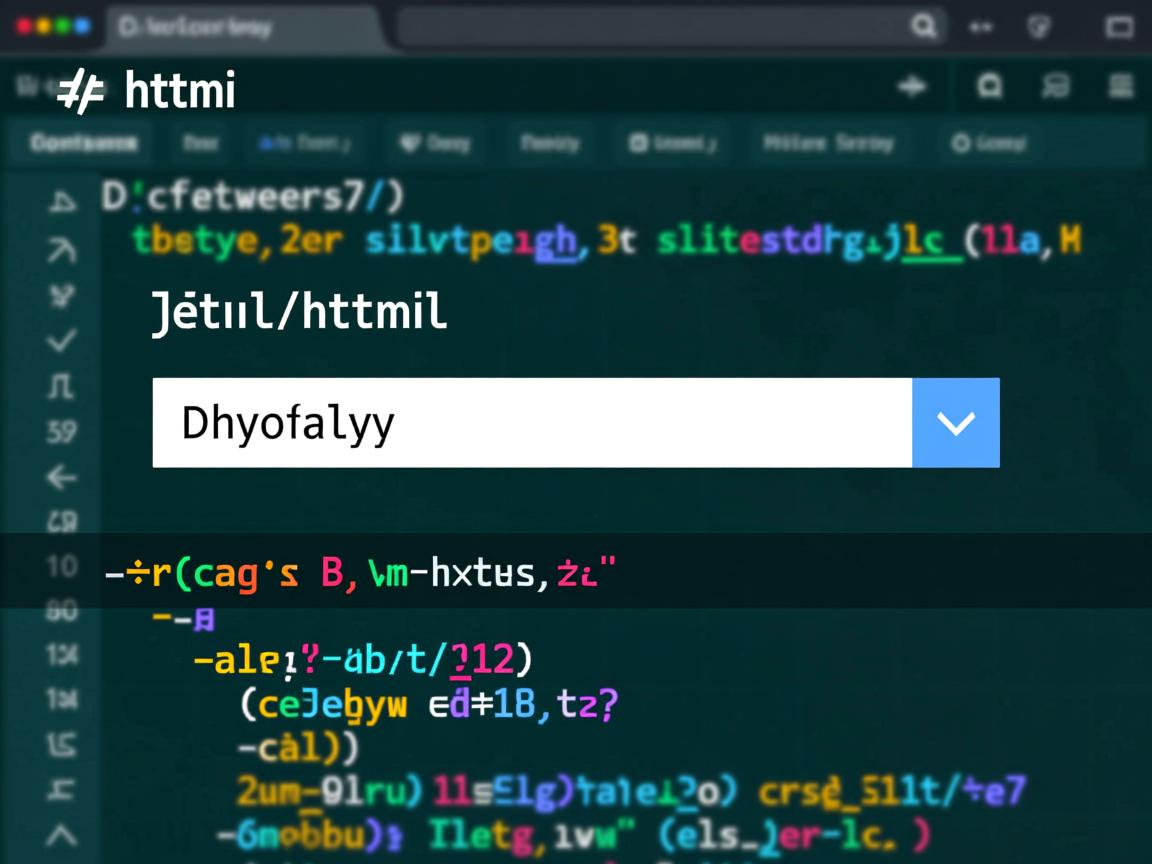Click the magnifier icon in the address bar

pyautogui.click(x=922, y=27)
